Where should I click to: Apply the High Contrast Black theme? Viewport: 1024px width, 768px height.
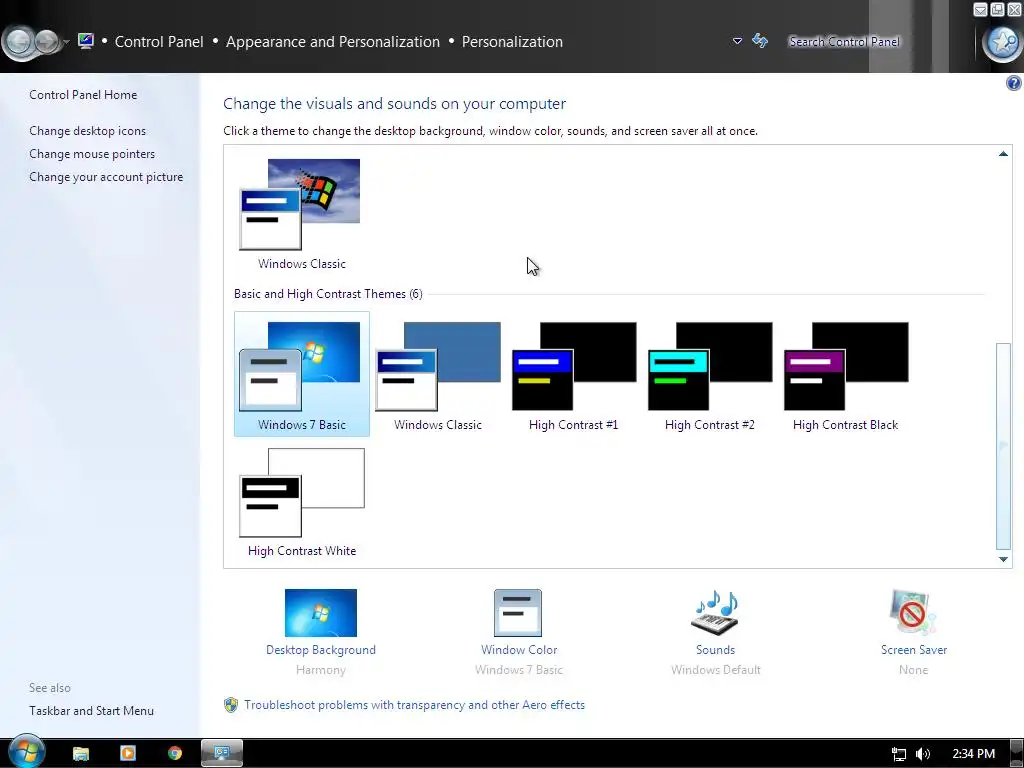[x=845, y=374]
